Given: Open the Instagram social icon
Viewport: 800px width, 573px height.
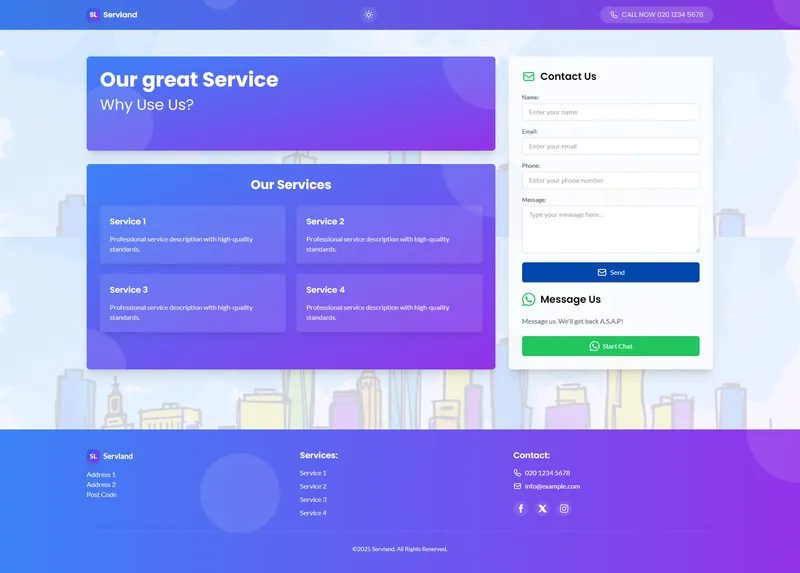Looking at the screenshot, I should point(564,508).
